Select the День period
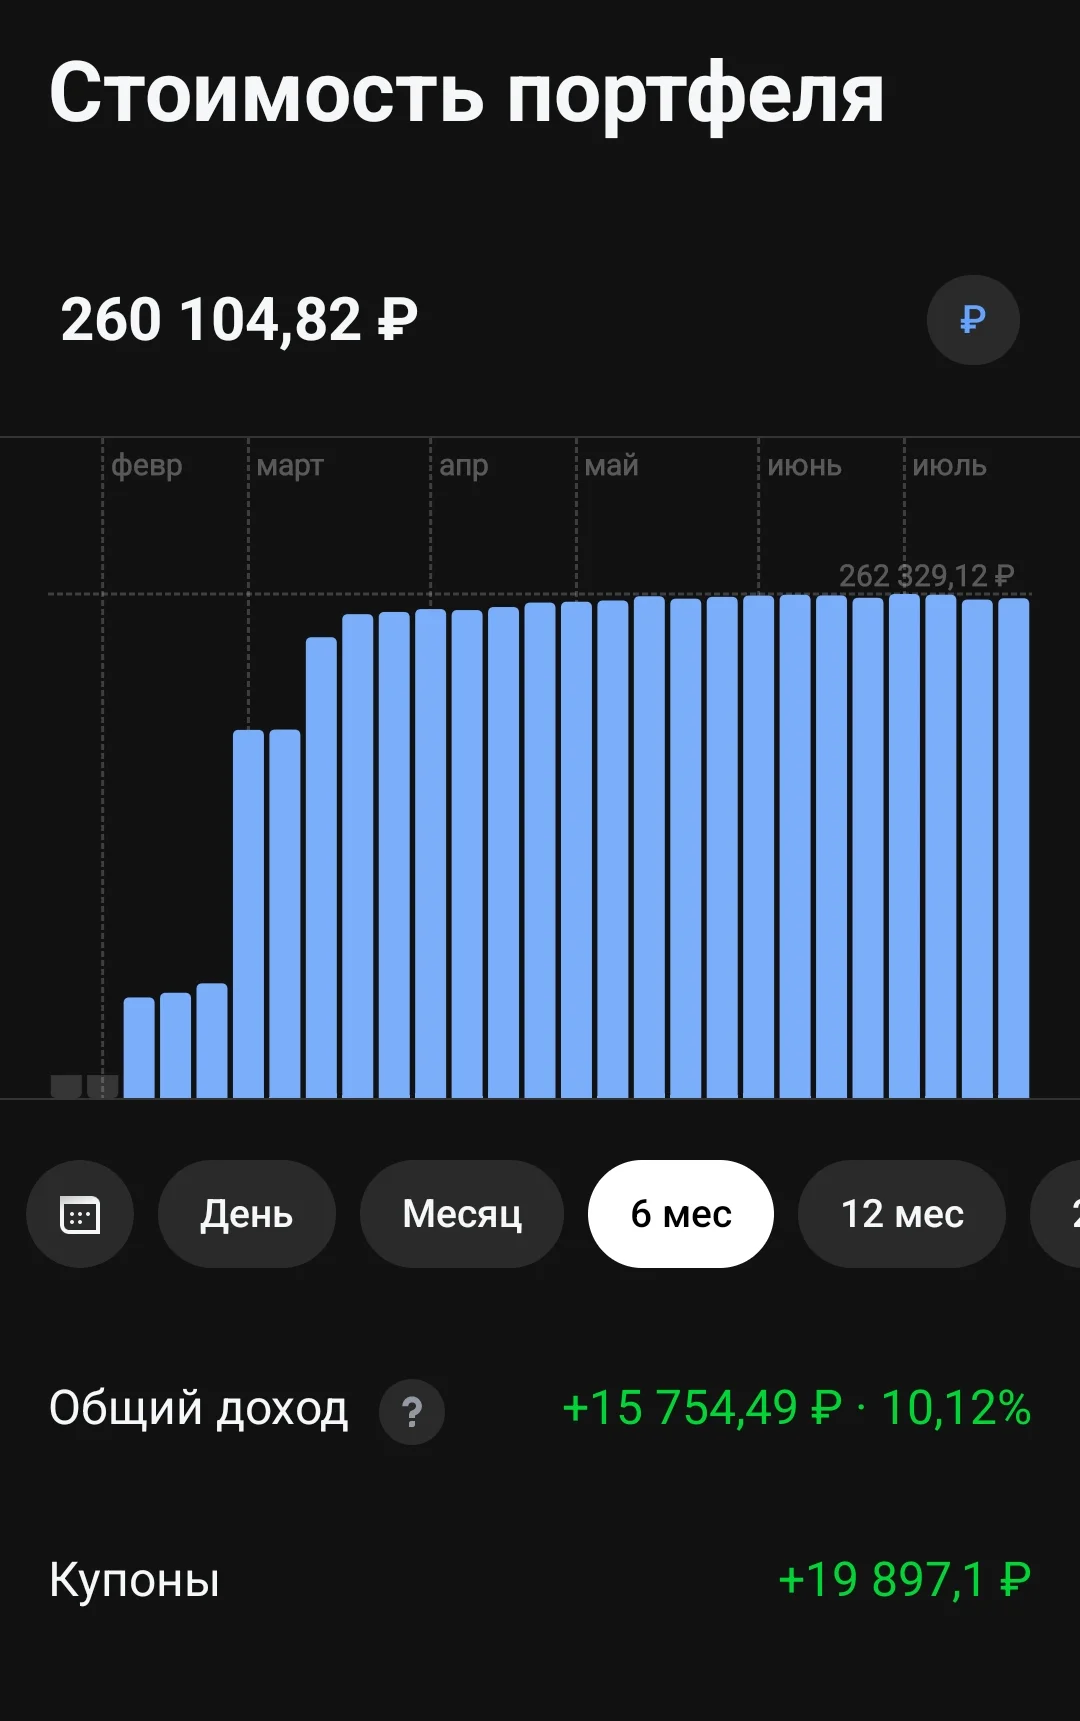The image size is (1080, 1721). click(246, 1214)
